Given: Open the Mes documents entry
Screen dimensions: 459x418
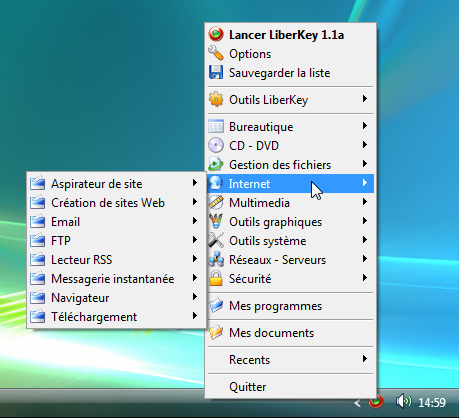Looking at the screenshot, I should click(x=271, y=333).
